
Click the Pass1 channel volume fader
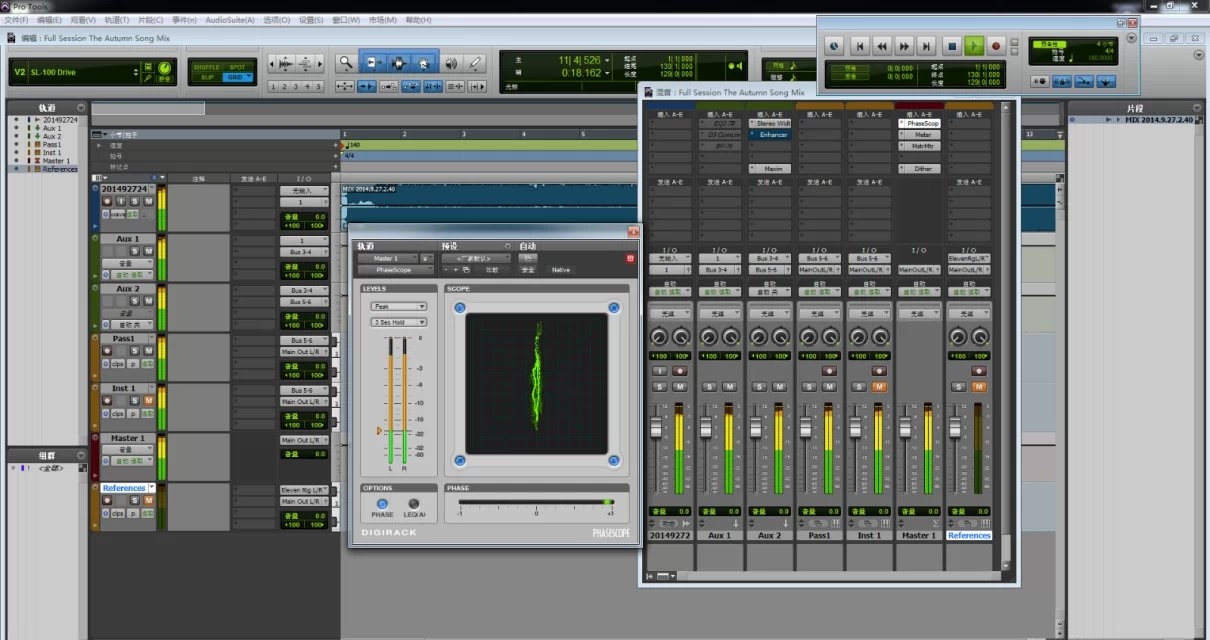(806, 428)
